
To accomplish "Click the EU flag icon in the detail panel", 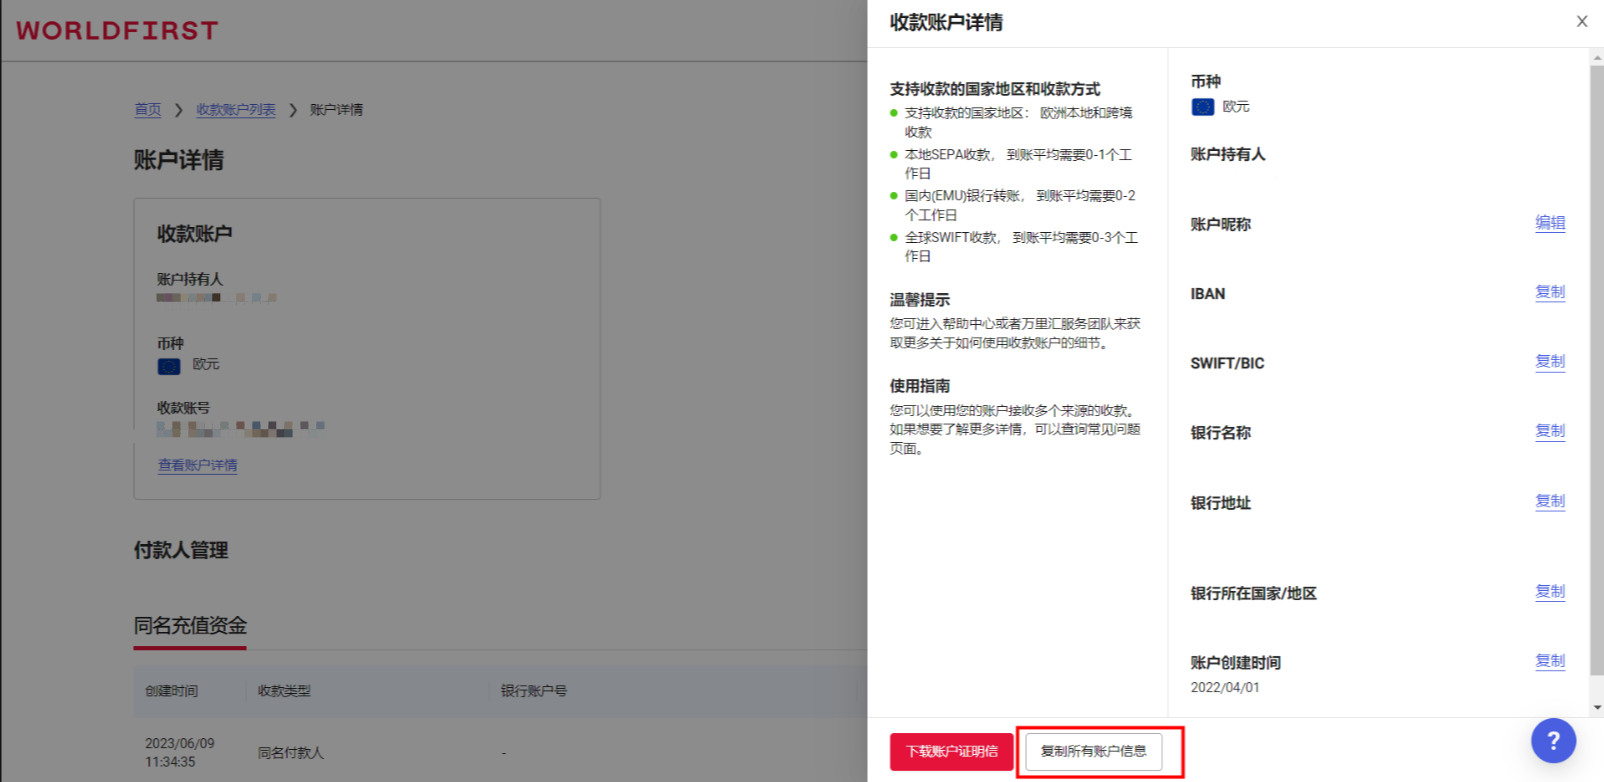I will click(1202, 107).
